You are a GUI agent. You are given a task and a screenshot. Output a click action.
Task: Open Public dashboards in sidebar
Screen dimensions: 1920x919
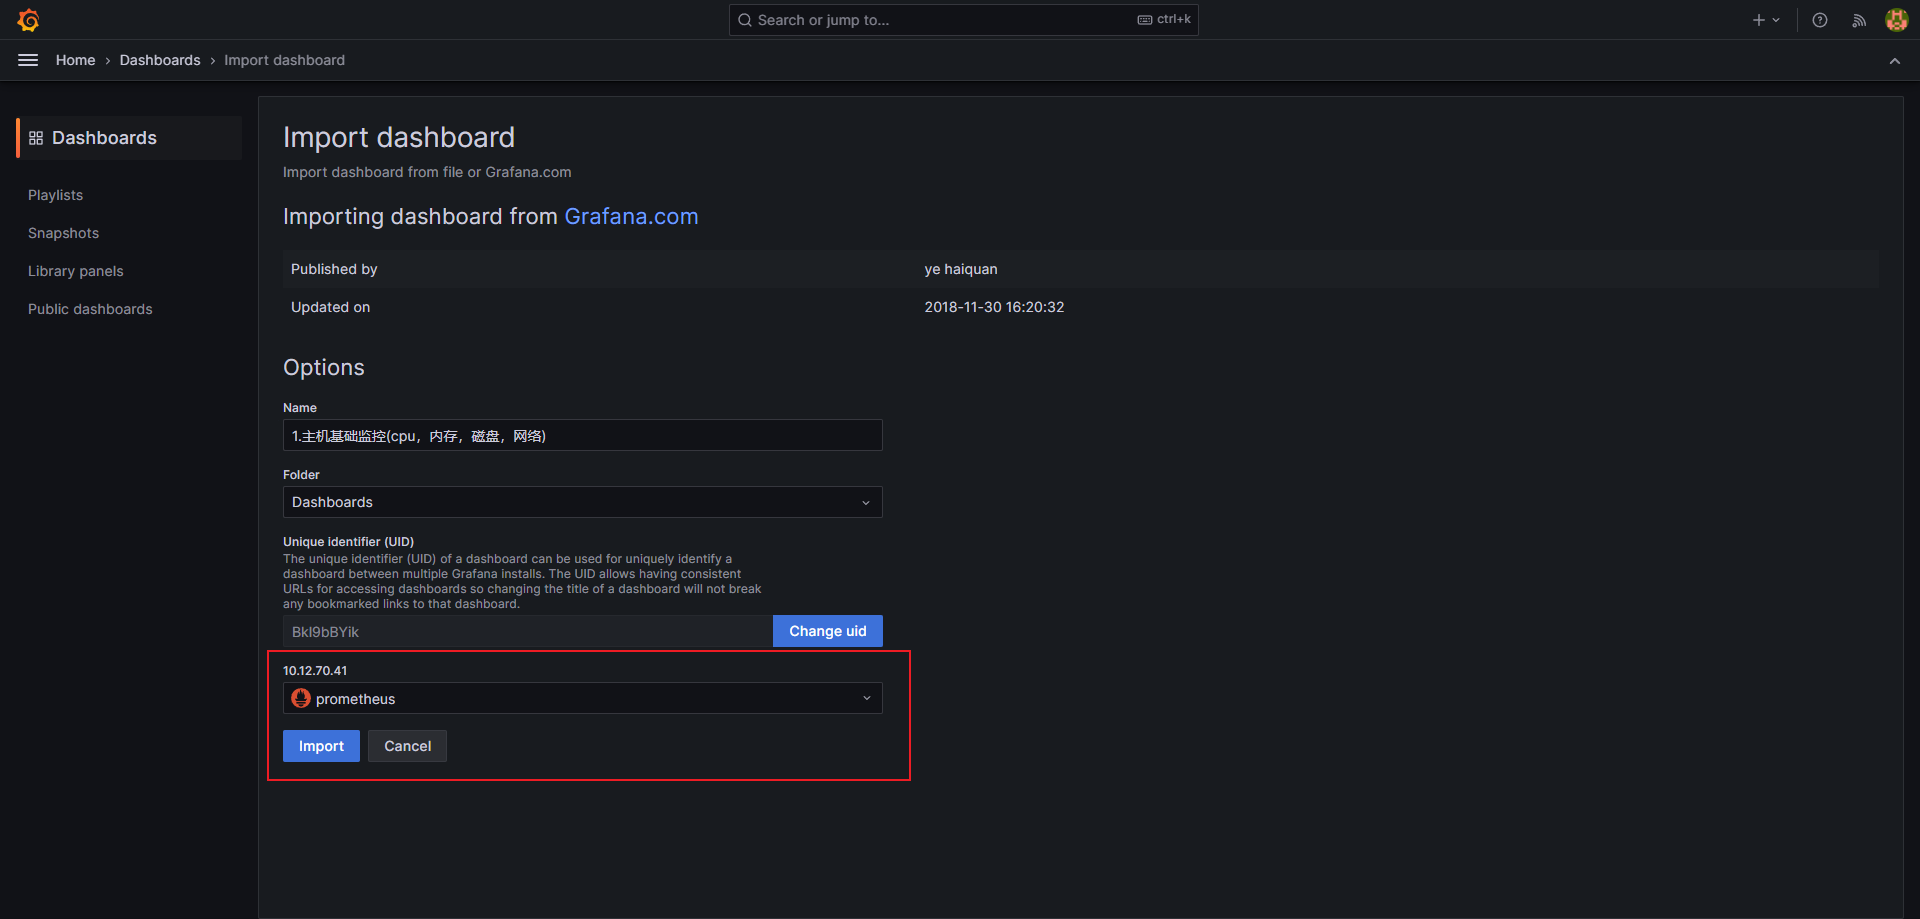(x=90, y=309)
